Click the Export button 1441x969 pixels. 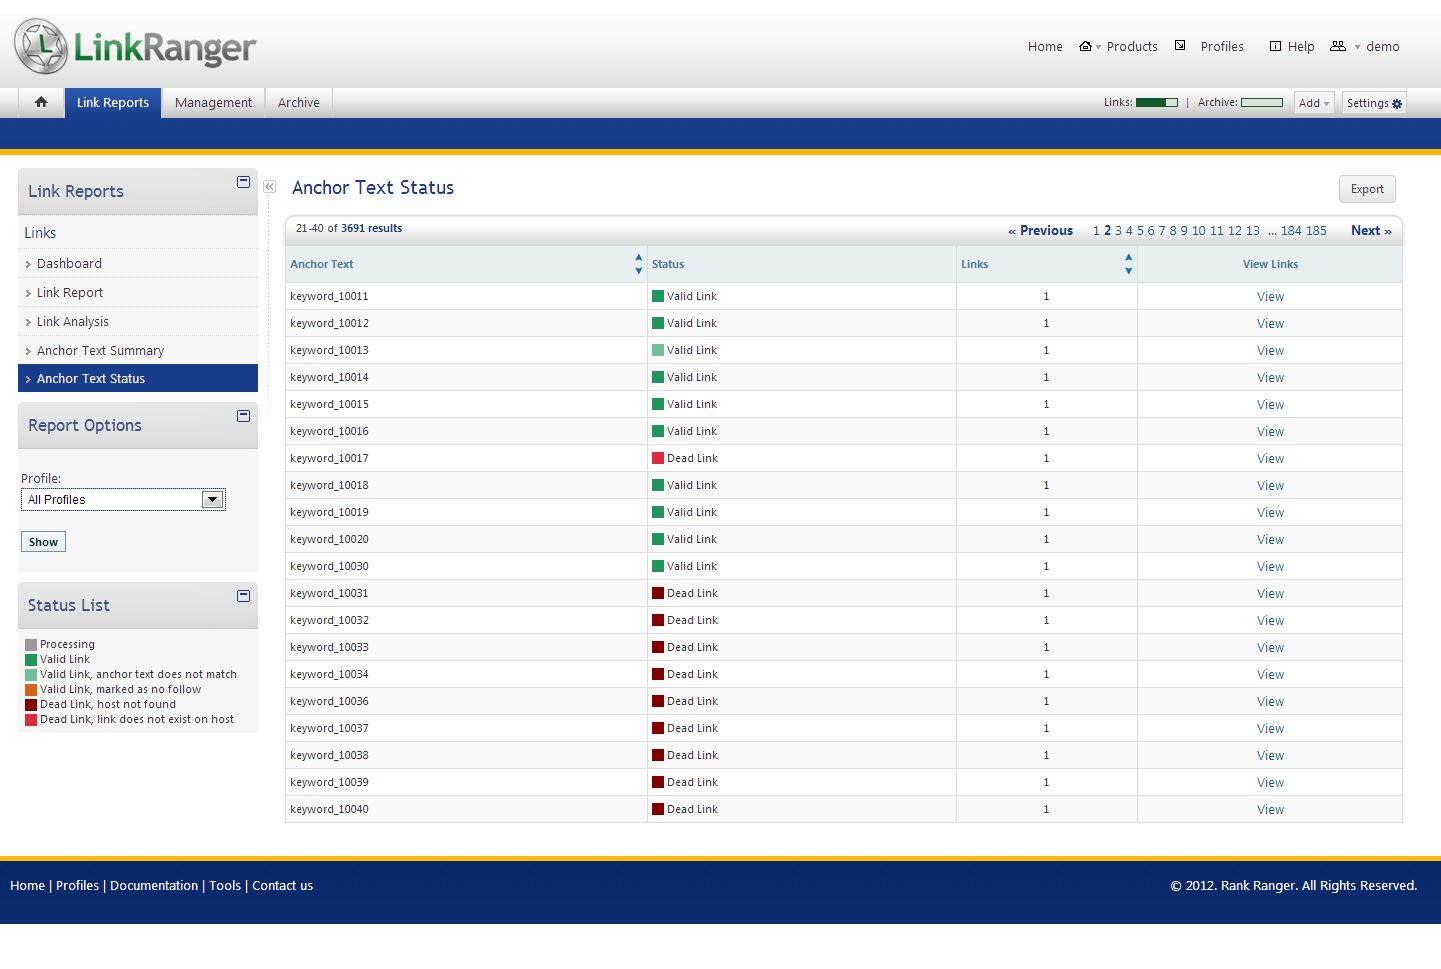(x=1366, y=189)
